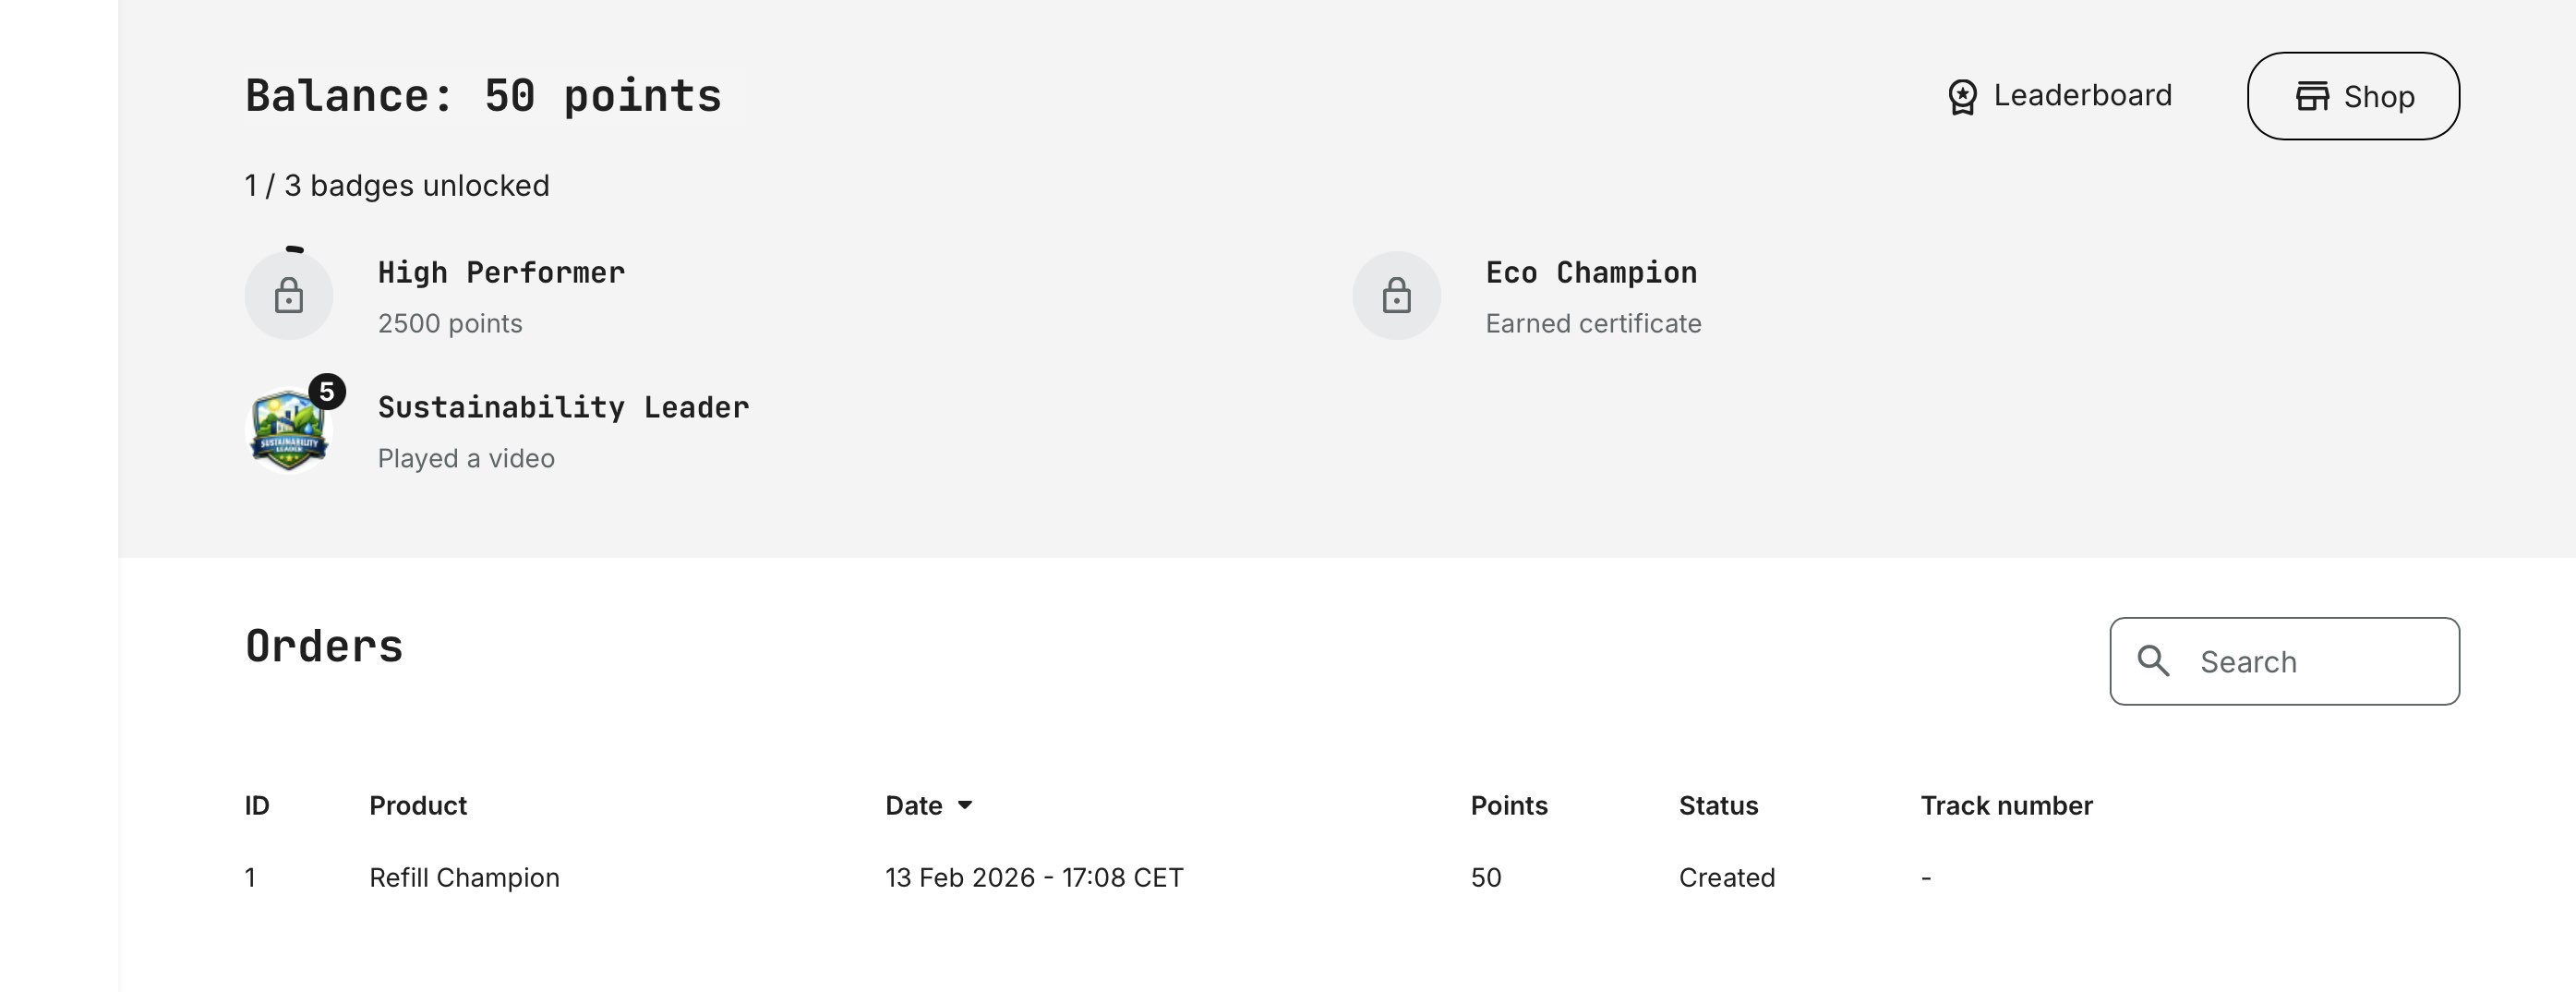Select the Sustainability Leader badge artwork

[288, 432]
